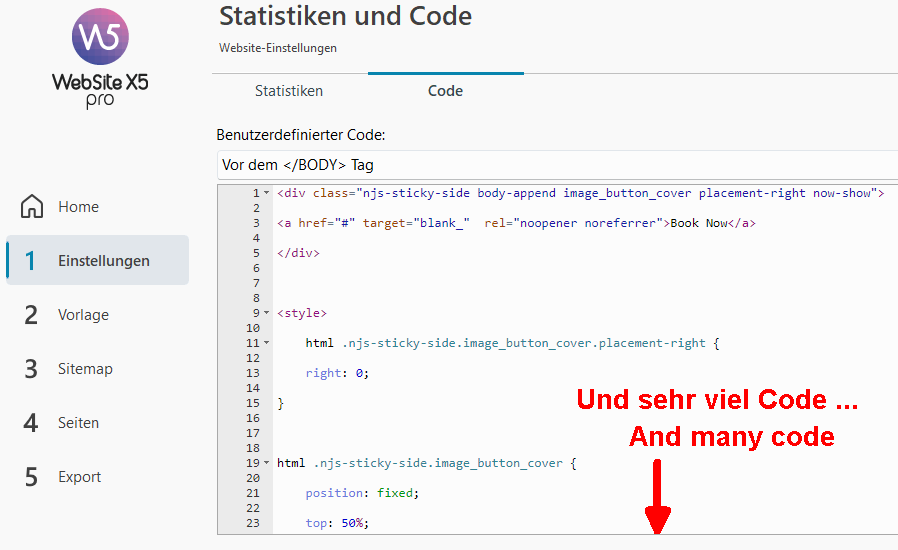This screenshot has width=898, height=550.
Task: Select step number 2 icon for Vorlage
Action: click(31, 315)
